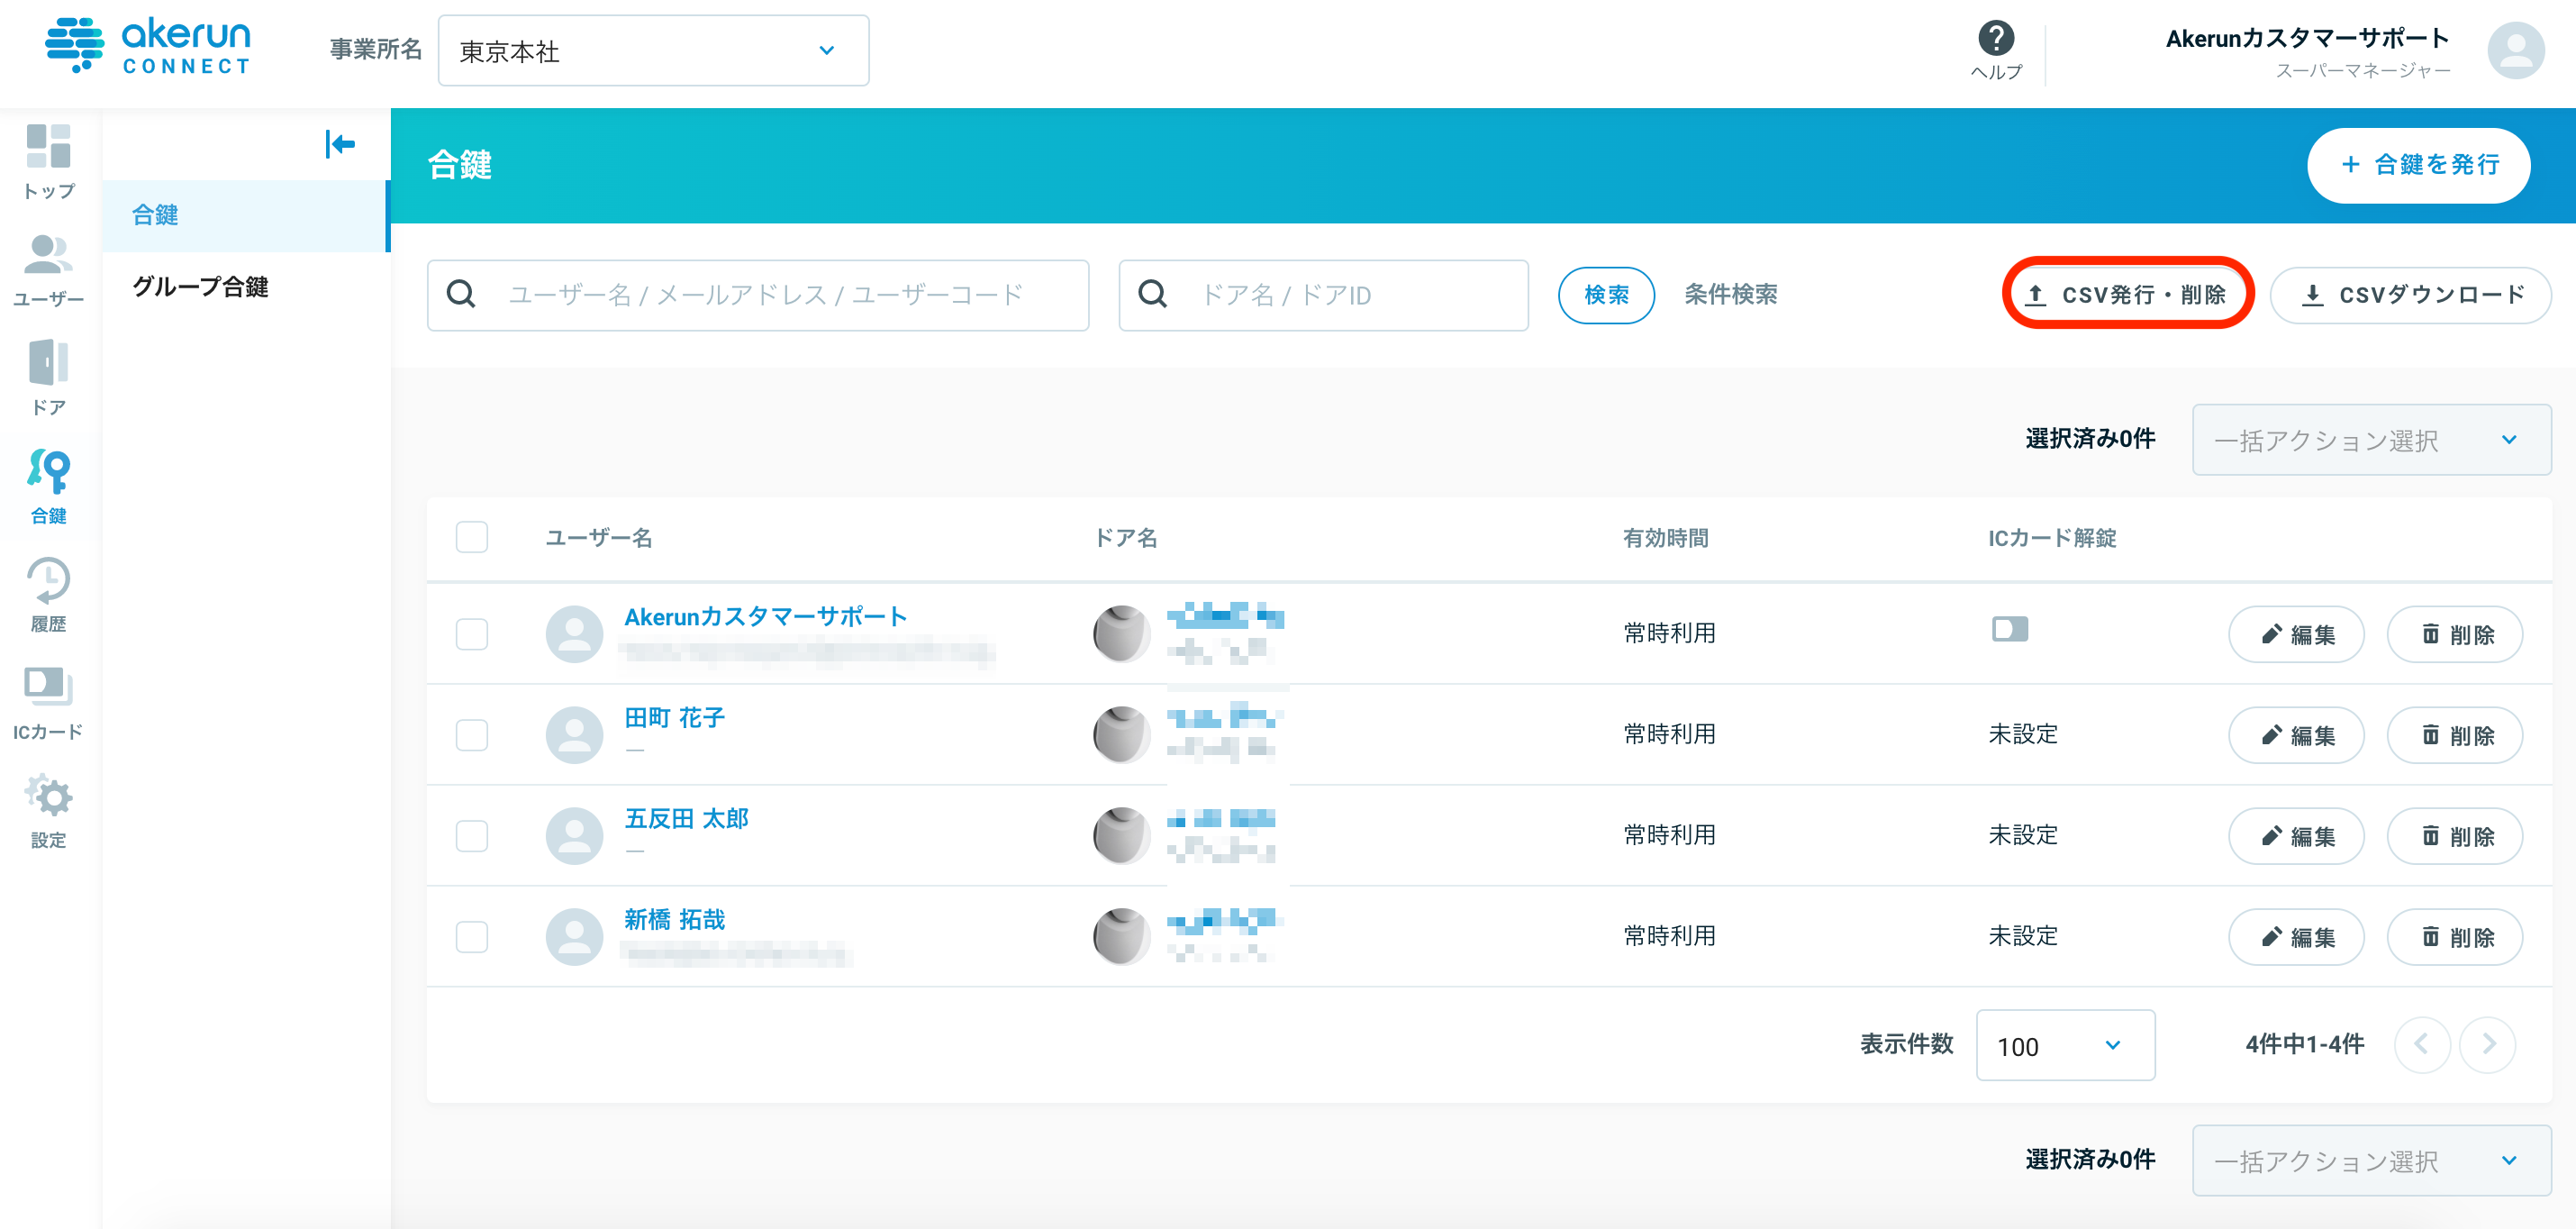Toggle ICカード解錠 switch for Akerunカスタマーサポート
Image resolution: width=2576 pixels, height=1229 pixels.
tap(2010, 629)
